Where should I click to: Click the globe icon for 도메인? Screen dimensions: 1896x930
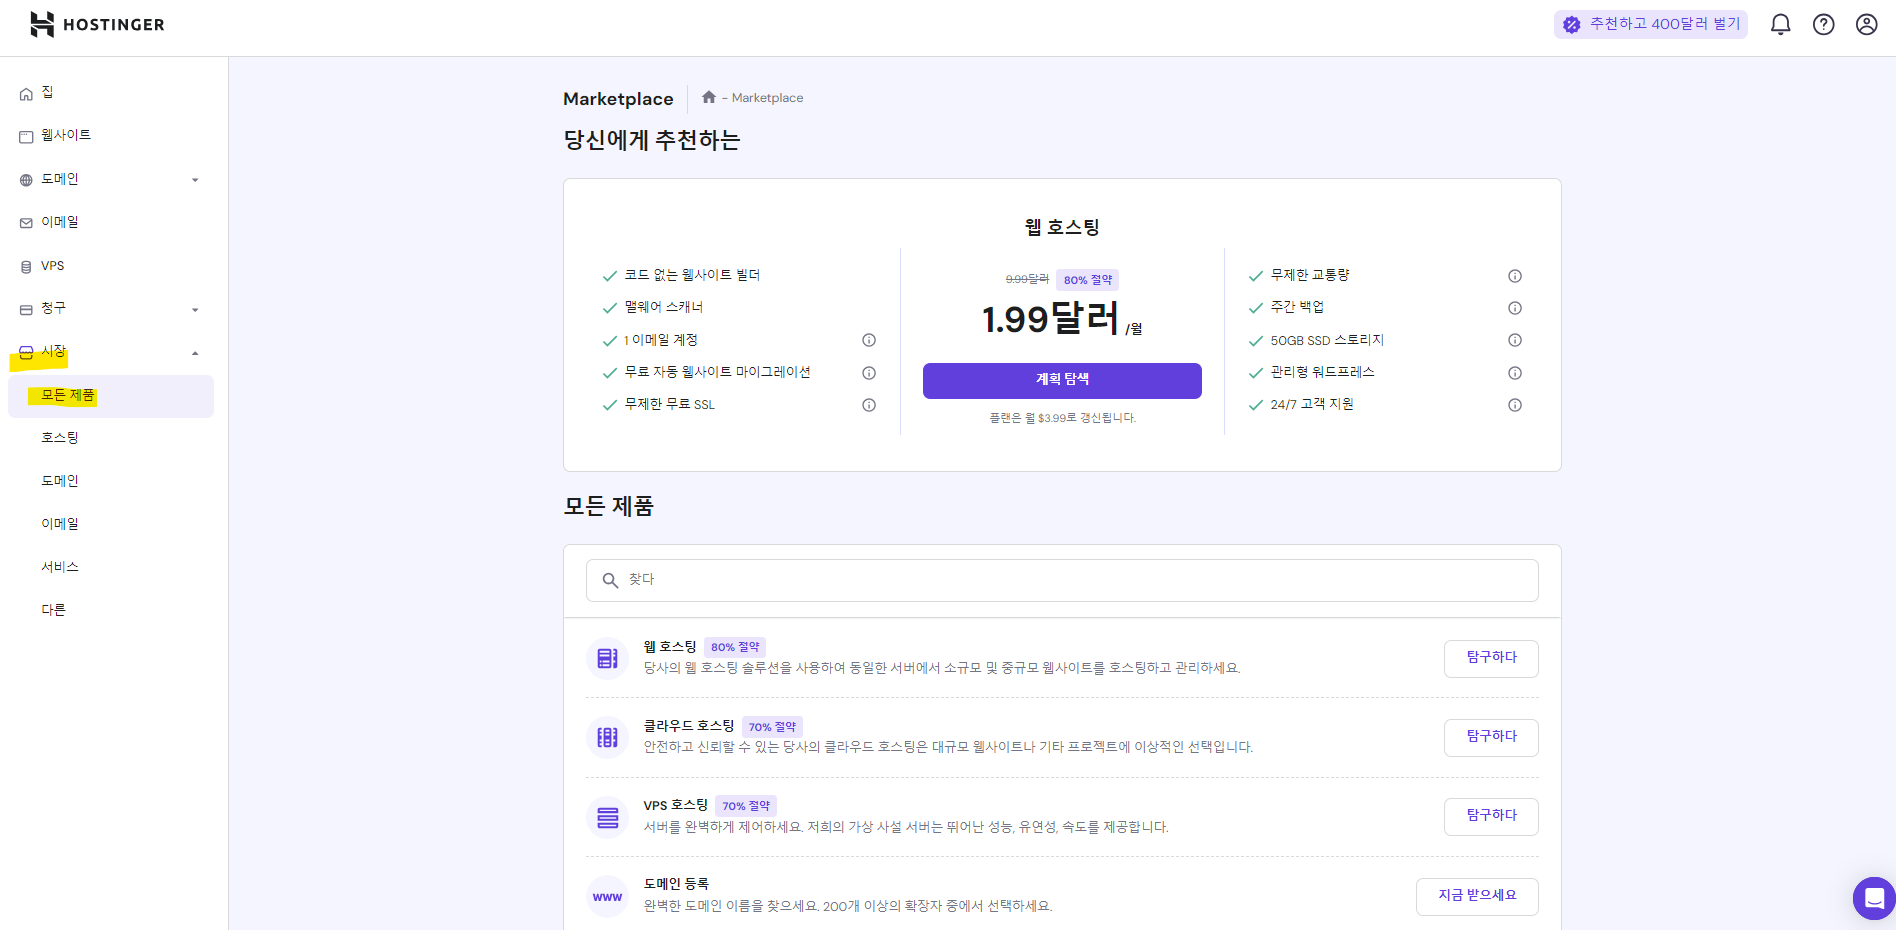pos(26,180)
